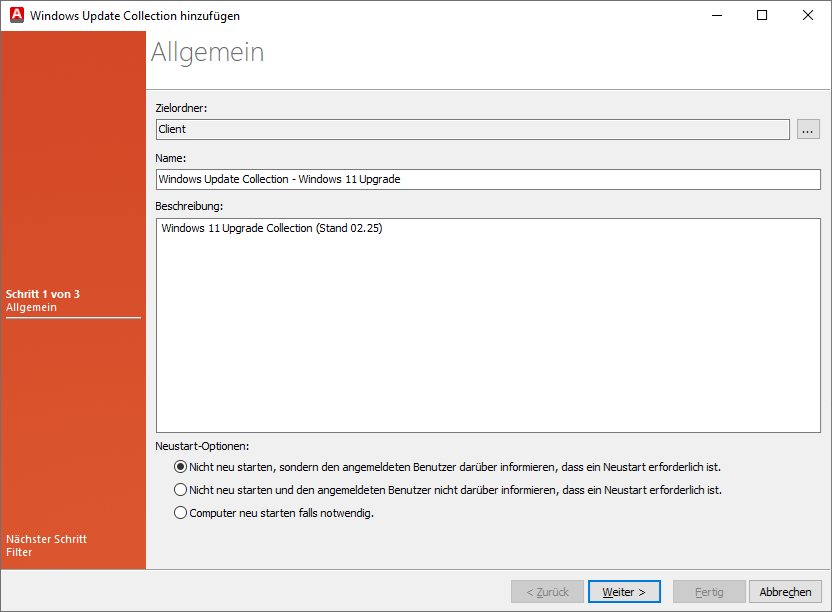The width and height of the screenshot is (832, 612).
Task: Close the Windows Update Collection dialog
Action: (807, 15)
